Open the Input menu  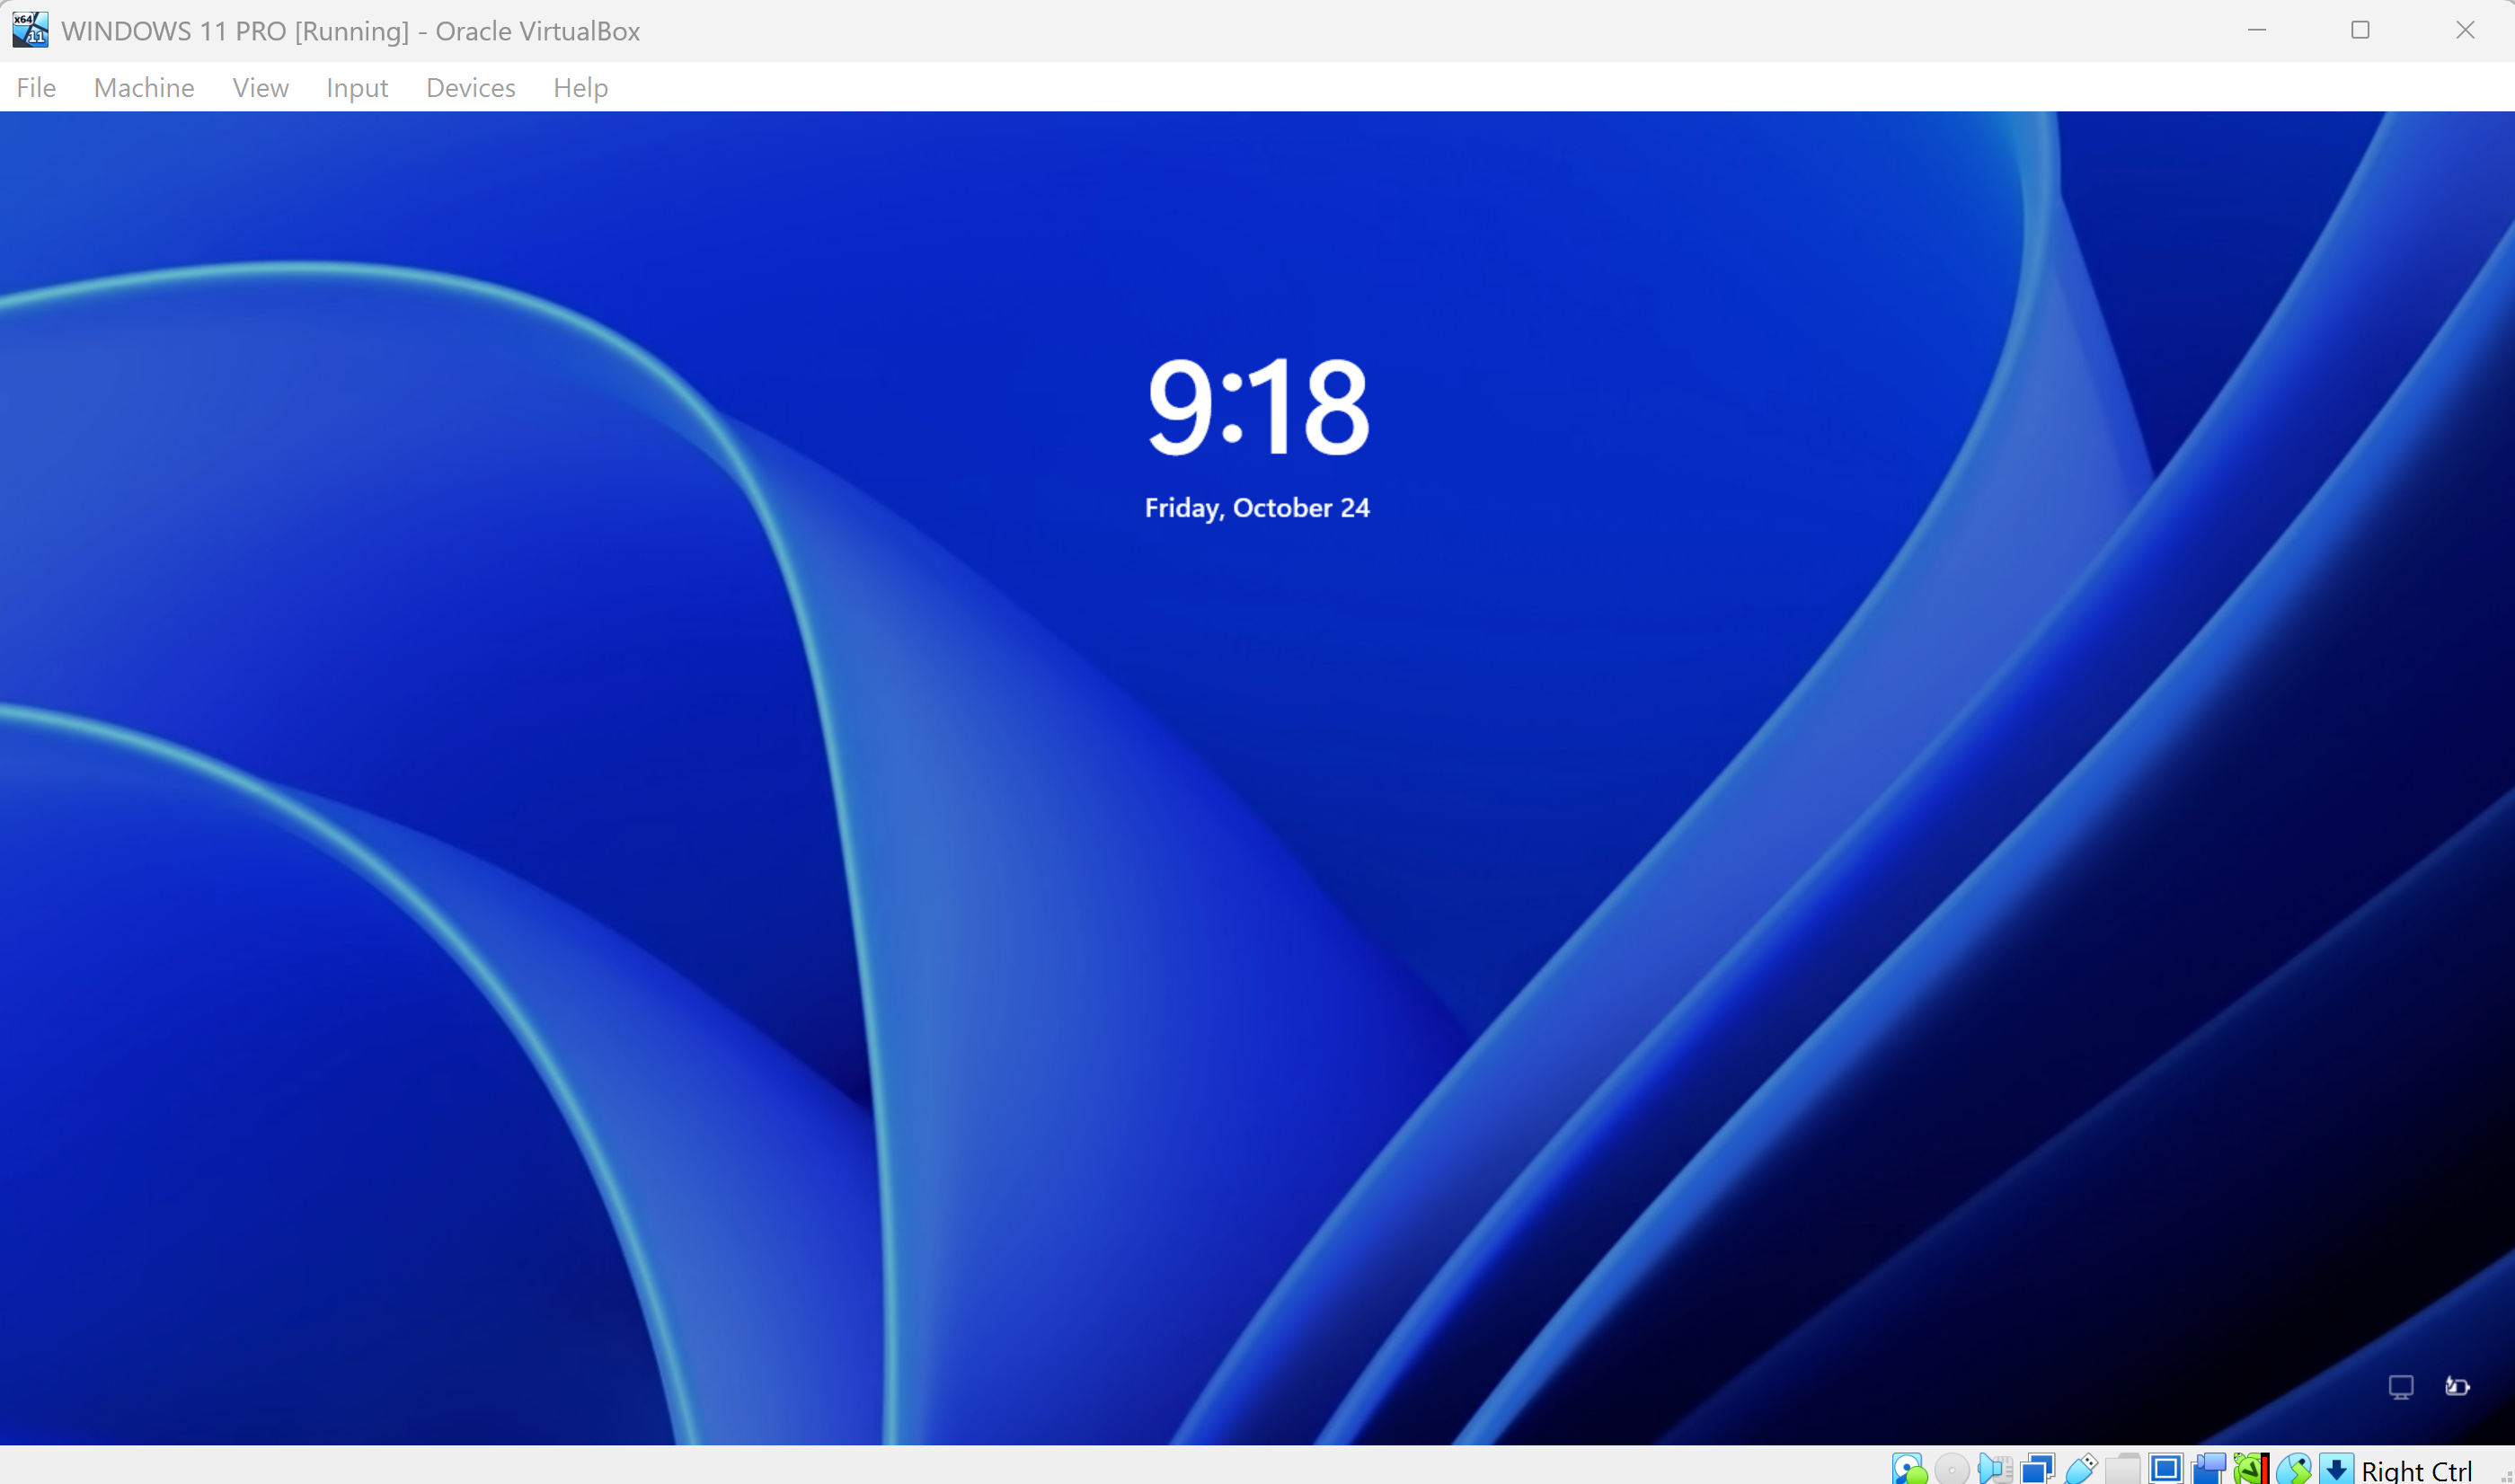[357, 88]
